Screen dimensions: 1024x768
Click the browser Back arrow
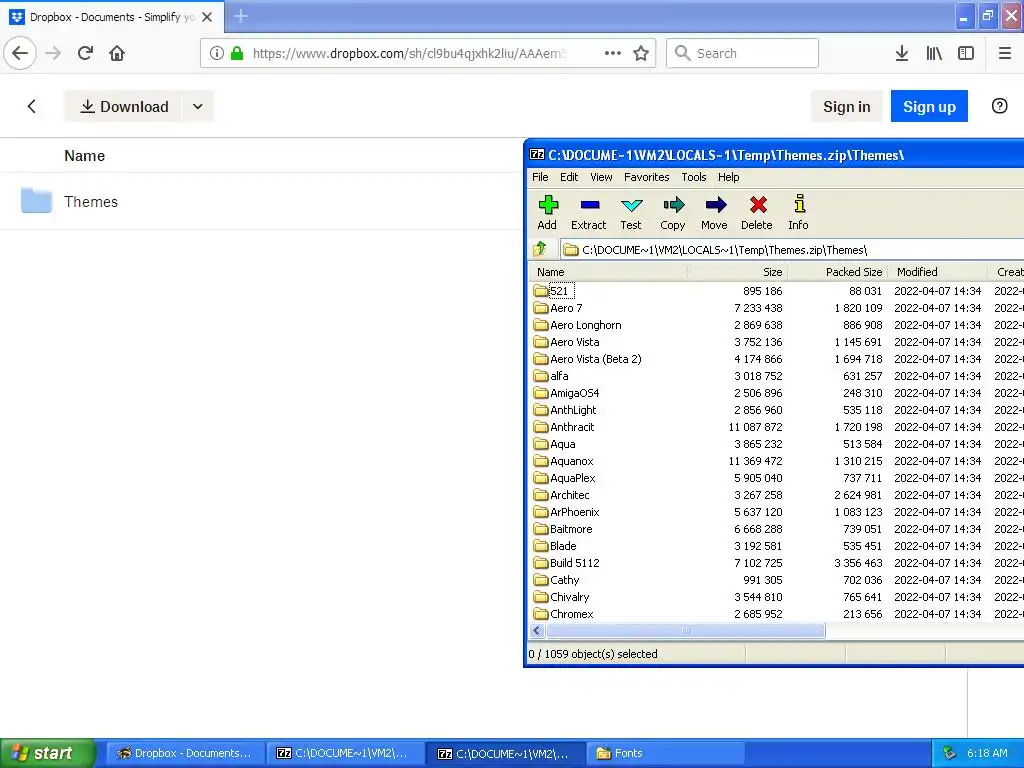pyautogui.click(x=20, y=53)
